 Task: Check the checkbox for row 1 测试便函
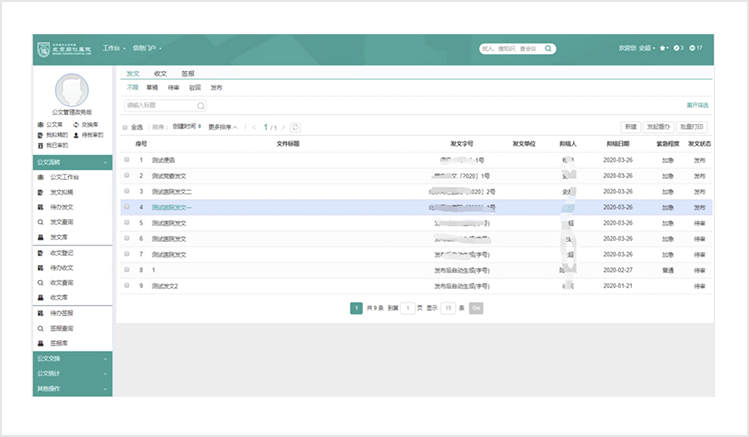point(127,159)
